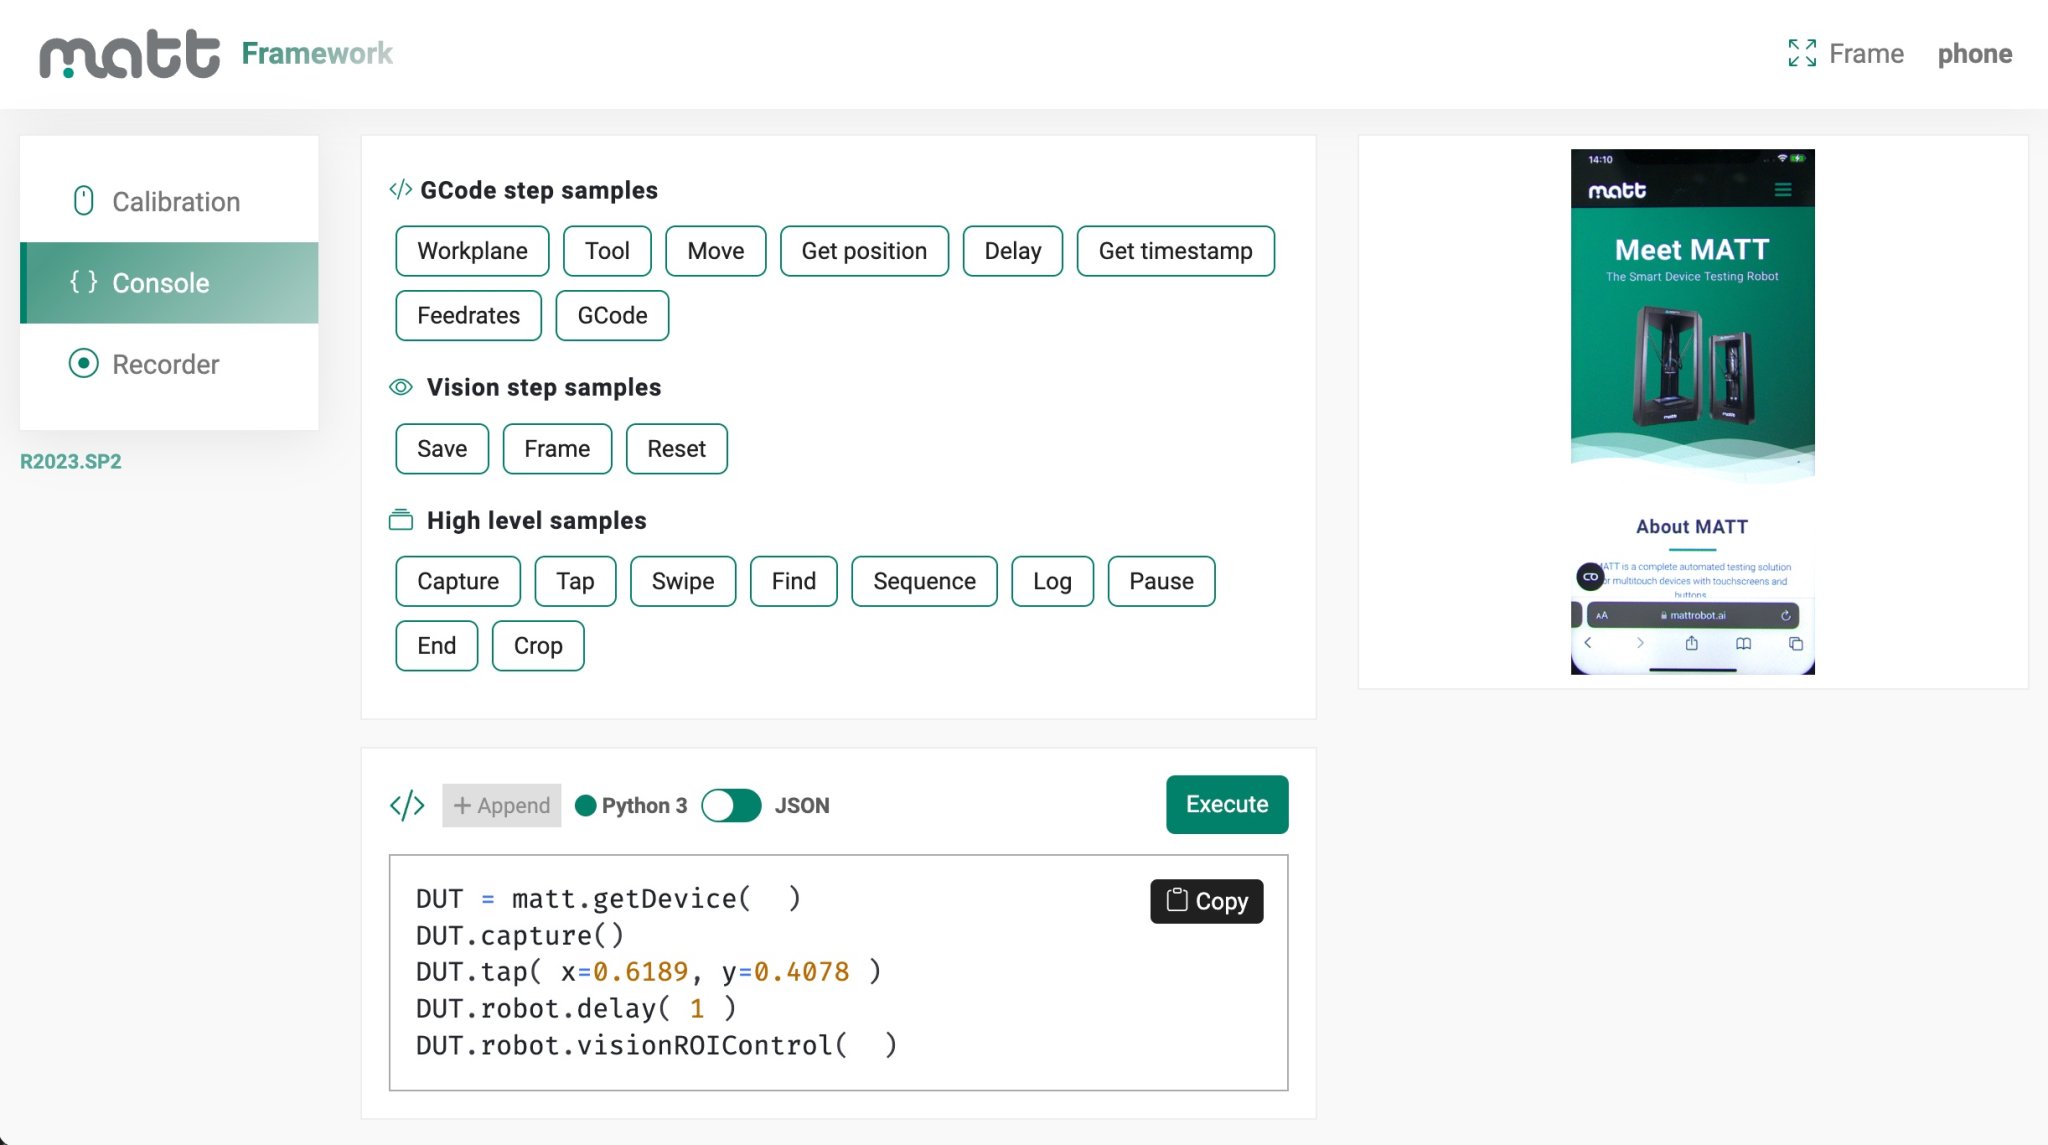Click phone browser share icon
The width and height of the screenshot is (2048, 1145).
tap(1691, 643)
